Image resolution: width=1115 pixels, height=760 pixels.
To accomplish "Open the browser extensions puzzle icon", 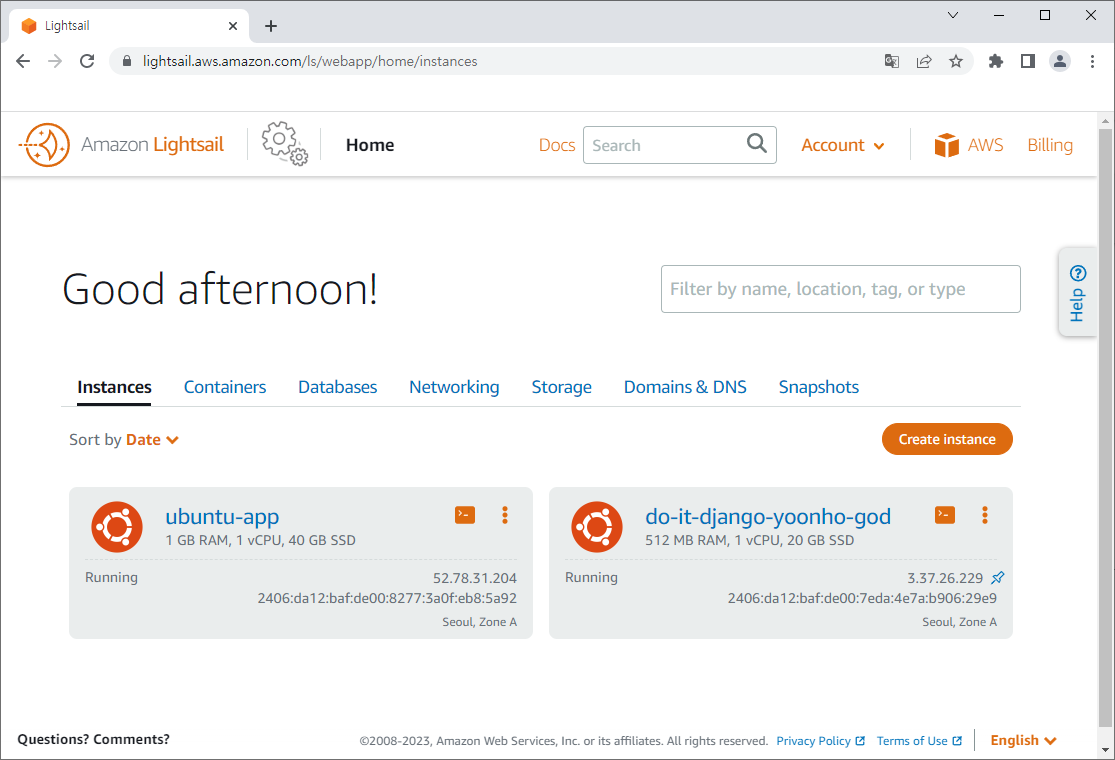I will coord(996,61).
